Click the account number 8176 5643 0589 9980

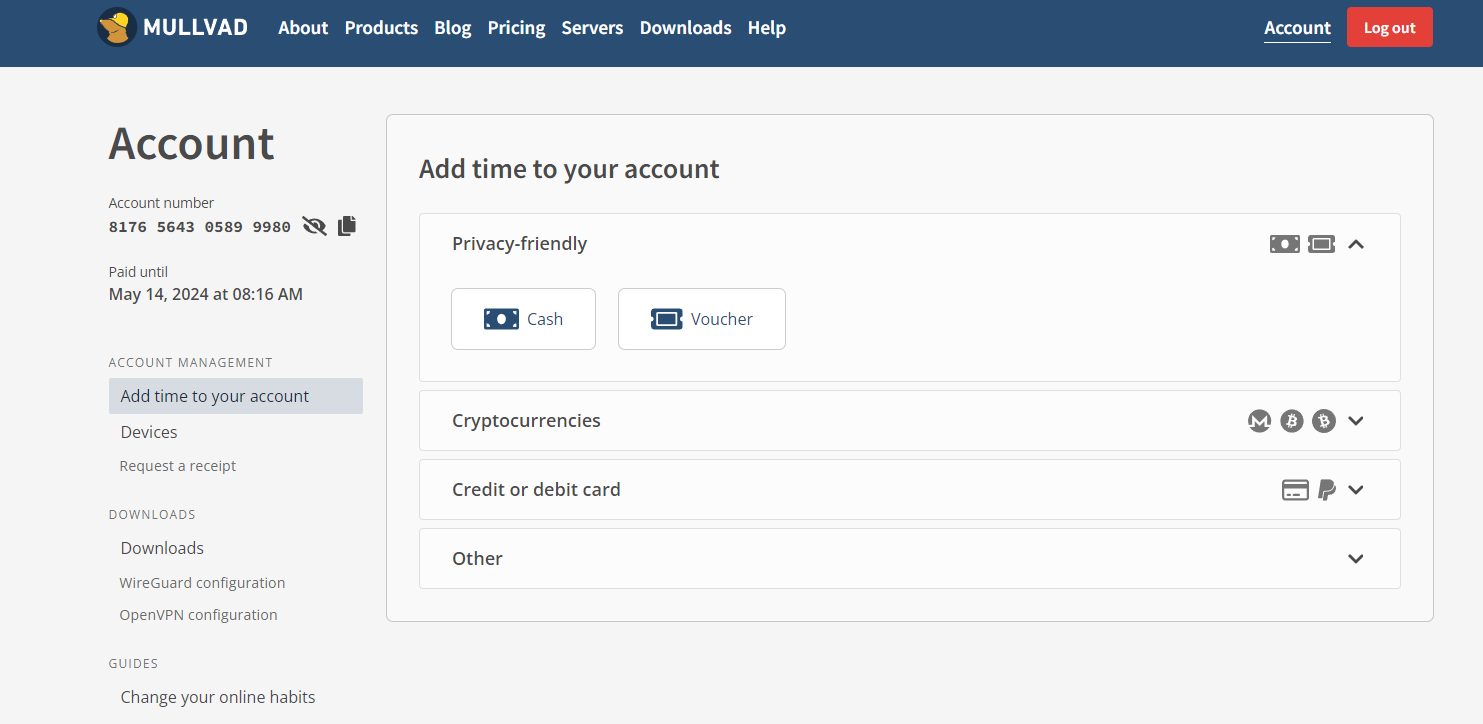click(200, 227)
